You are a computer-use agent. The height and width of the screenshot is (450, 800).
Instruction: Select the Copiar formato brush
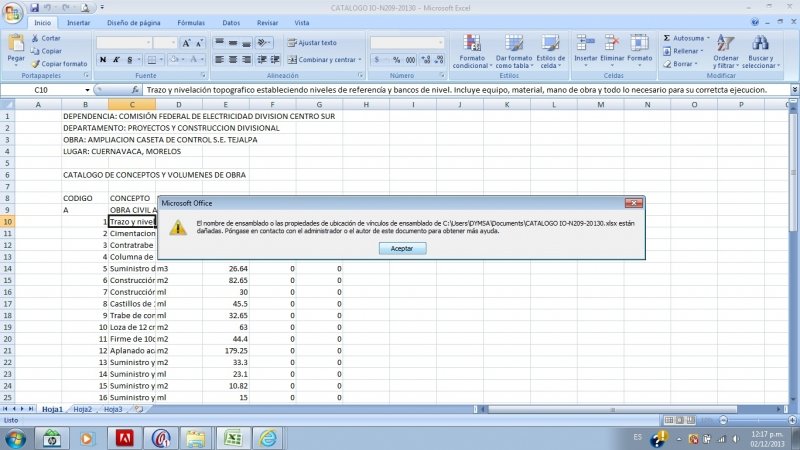(x=36, y=63)
